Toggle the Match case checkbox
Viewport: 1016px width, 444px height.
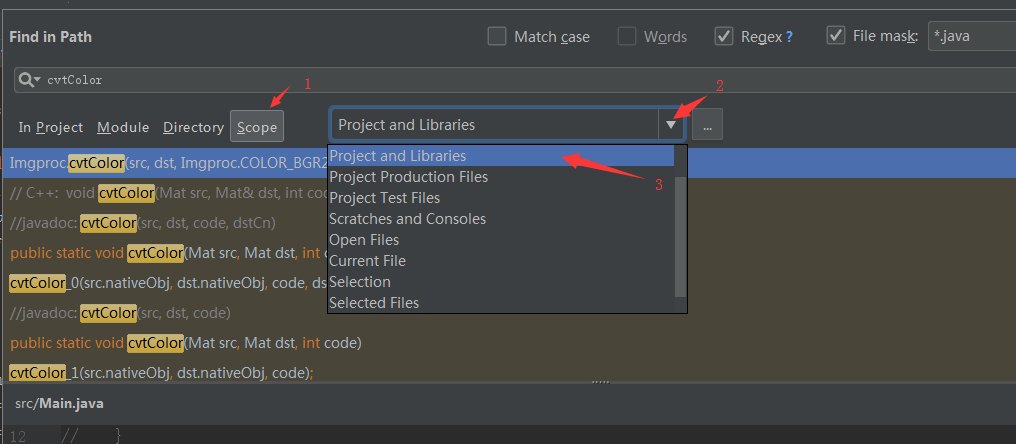point(497,36)
